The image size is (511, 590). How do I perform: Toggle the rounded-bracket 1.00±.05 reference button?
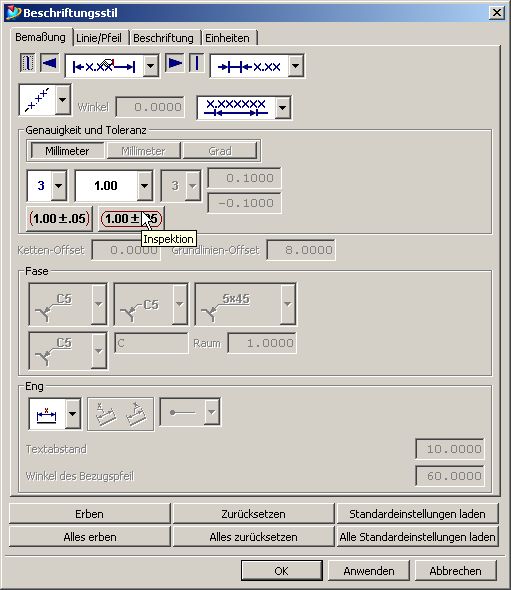59,219
